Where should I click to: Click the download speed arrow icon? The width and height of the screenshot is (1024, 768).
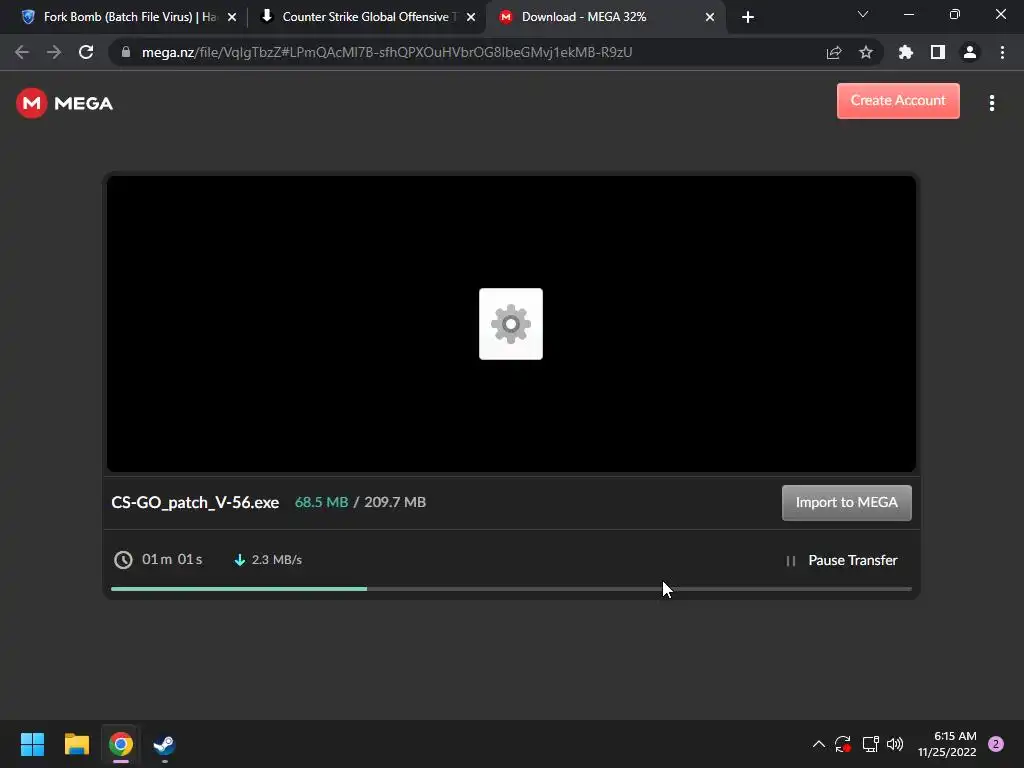[240, 560]
